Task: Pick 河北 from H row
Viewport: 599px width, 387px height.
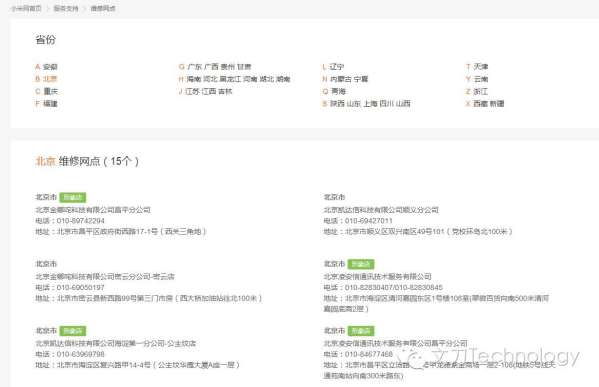Action: tap(210, 79)
